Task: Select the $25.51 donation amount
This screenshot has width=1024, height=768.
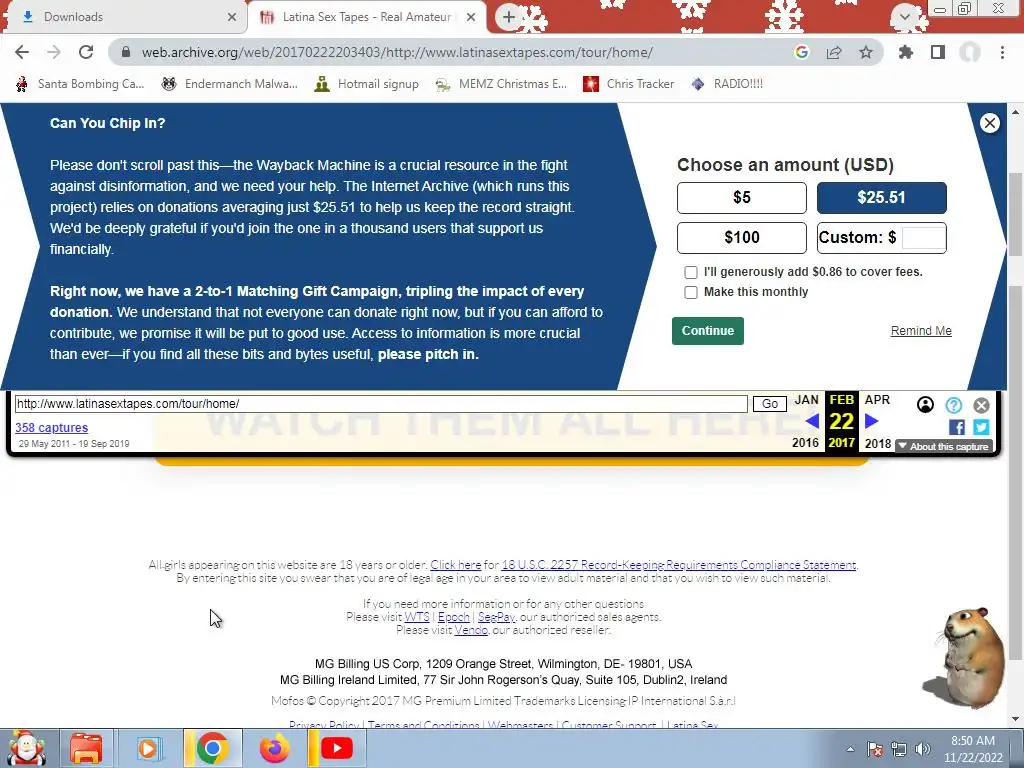Action: (x=882, y=198)
